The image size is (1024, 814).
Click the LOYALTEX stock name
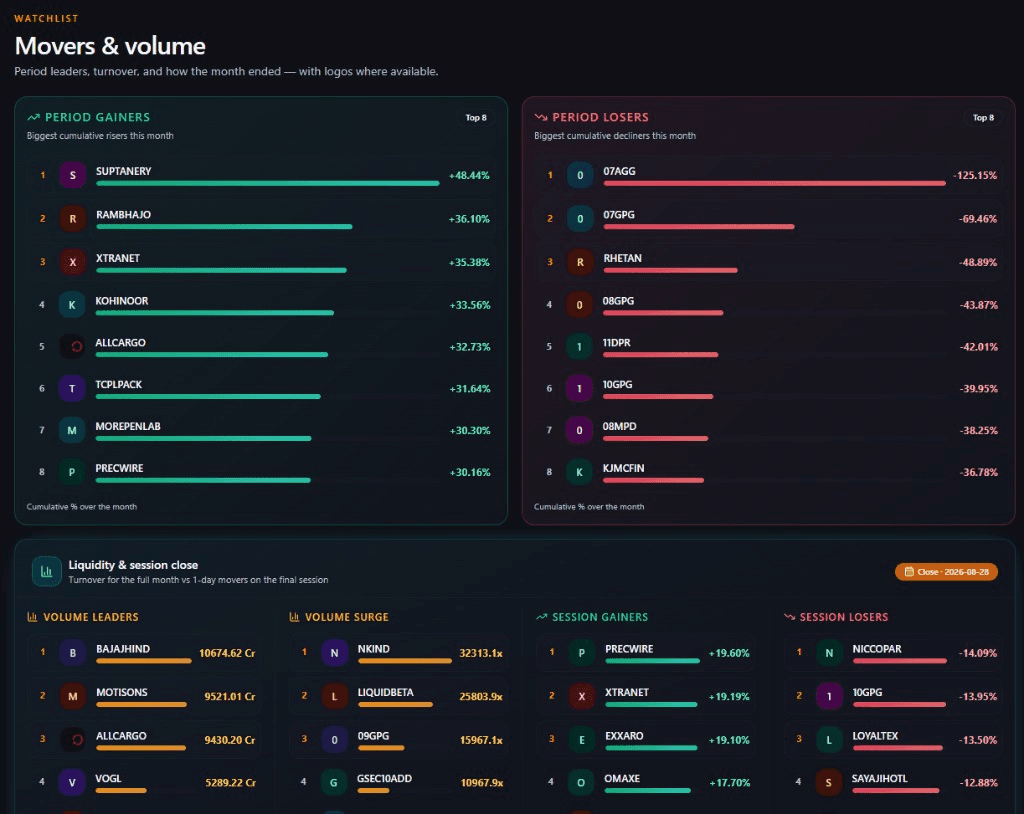[875, 736]
